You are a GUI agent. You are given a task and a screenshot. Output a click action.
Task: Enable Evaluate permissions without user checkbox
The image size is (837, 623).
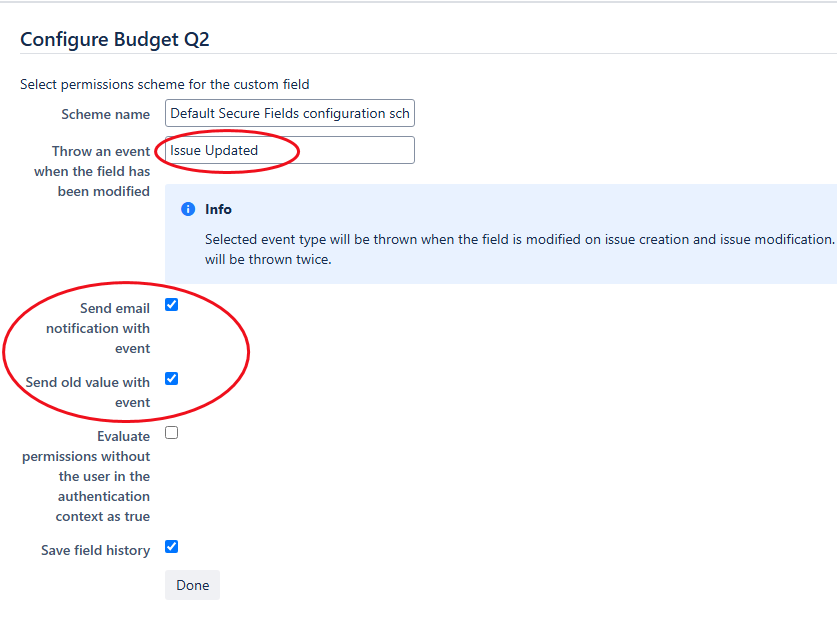(171, 433)
